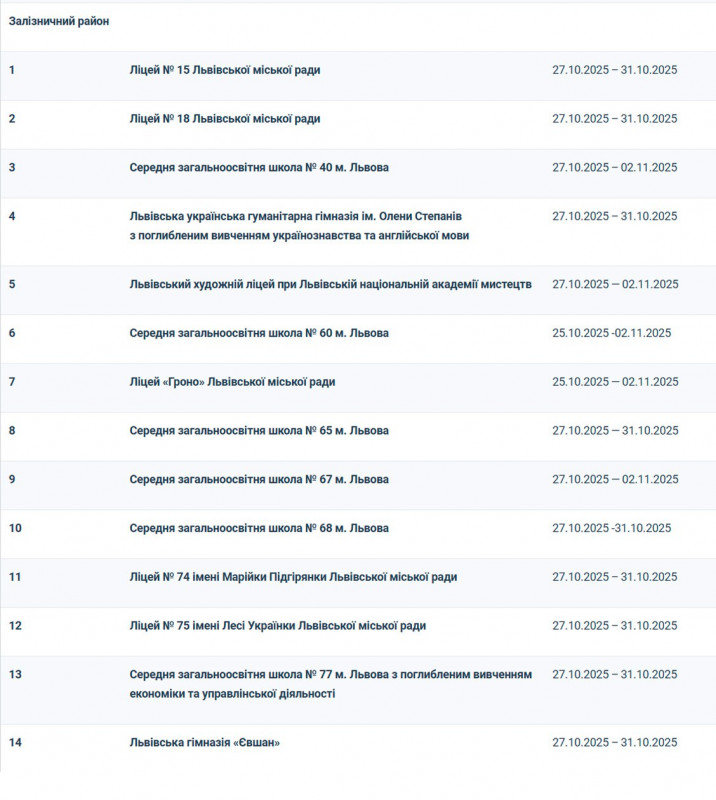Click row number 14 in the table
Image resolution: width=716 pixels, height=800 pixels.
click(x=15, y=743)
